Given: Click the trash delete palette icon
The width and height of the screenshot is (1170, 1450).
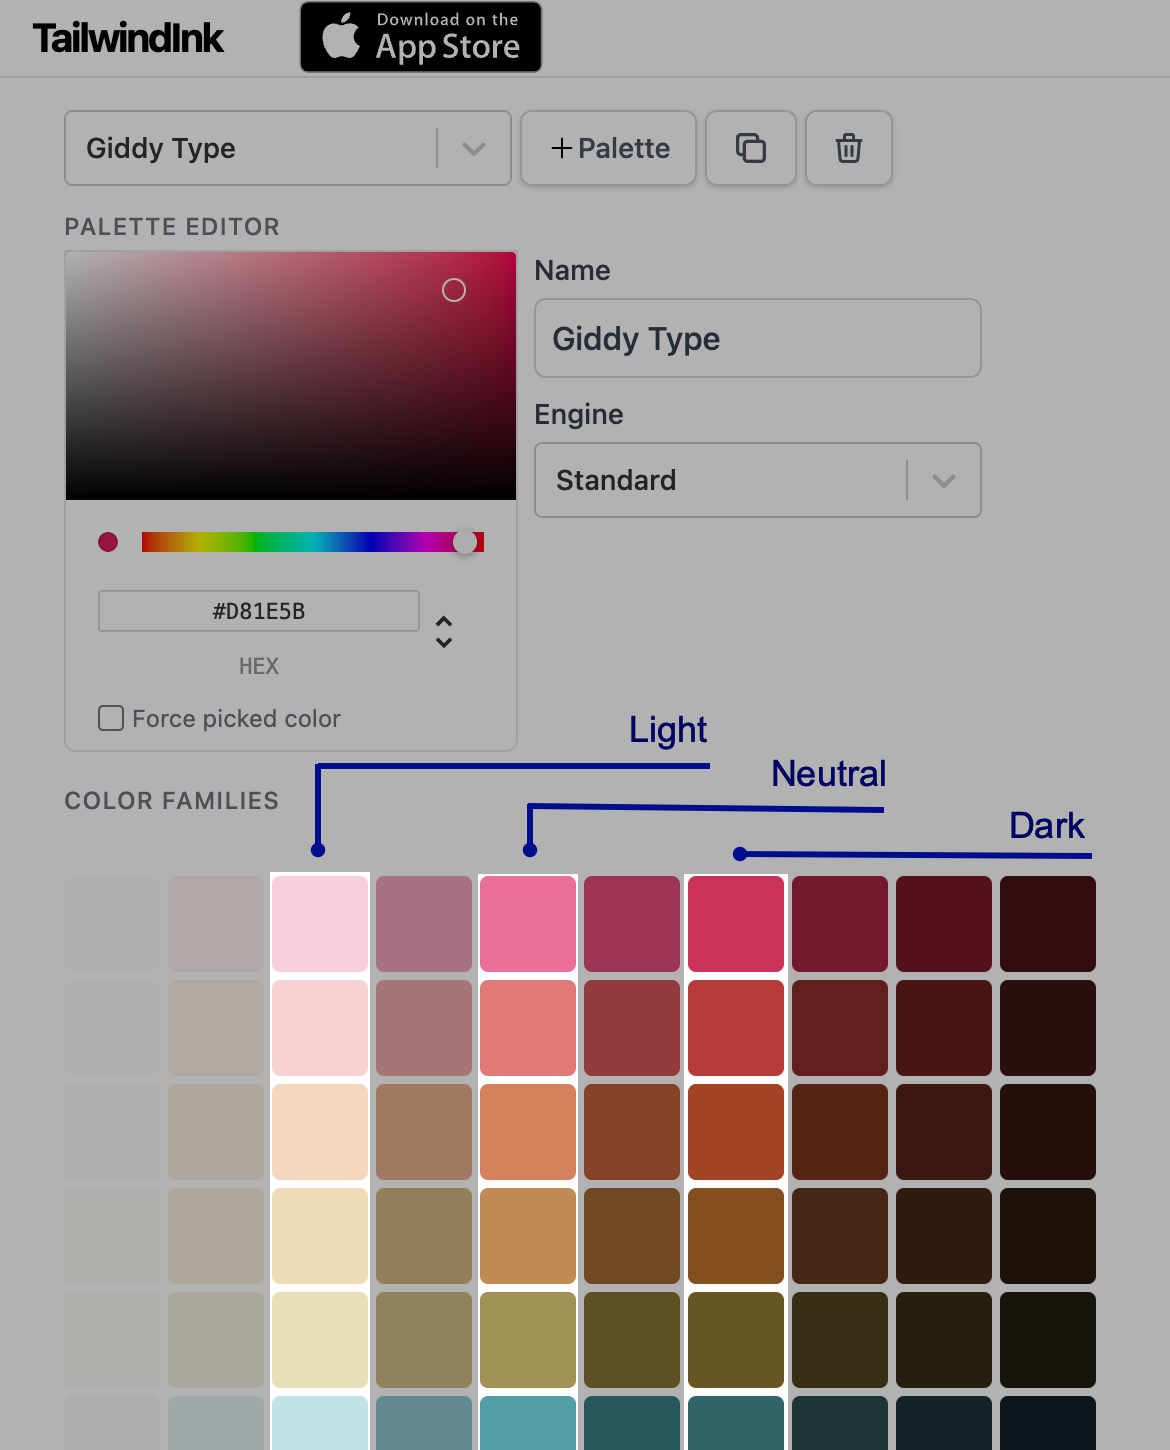Looking at the screenshot, I should [x=848, y=148].
